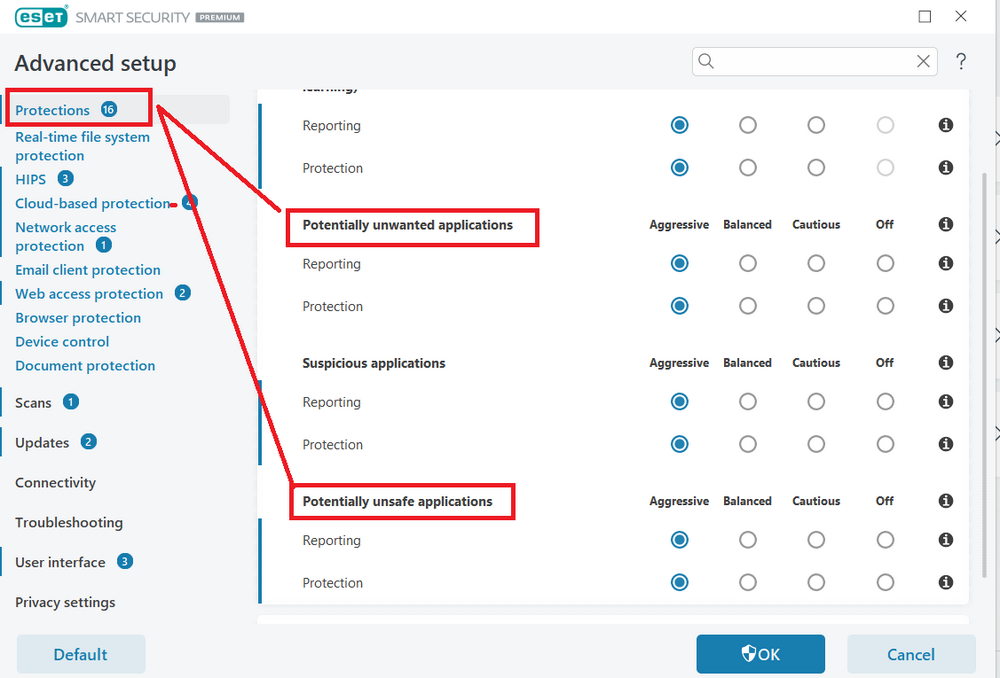1000x678 pixels.
Task: Switch to the Updates section
Action: coord(42,443)
